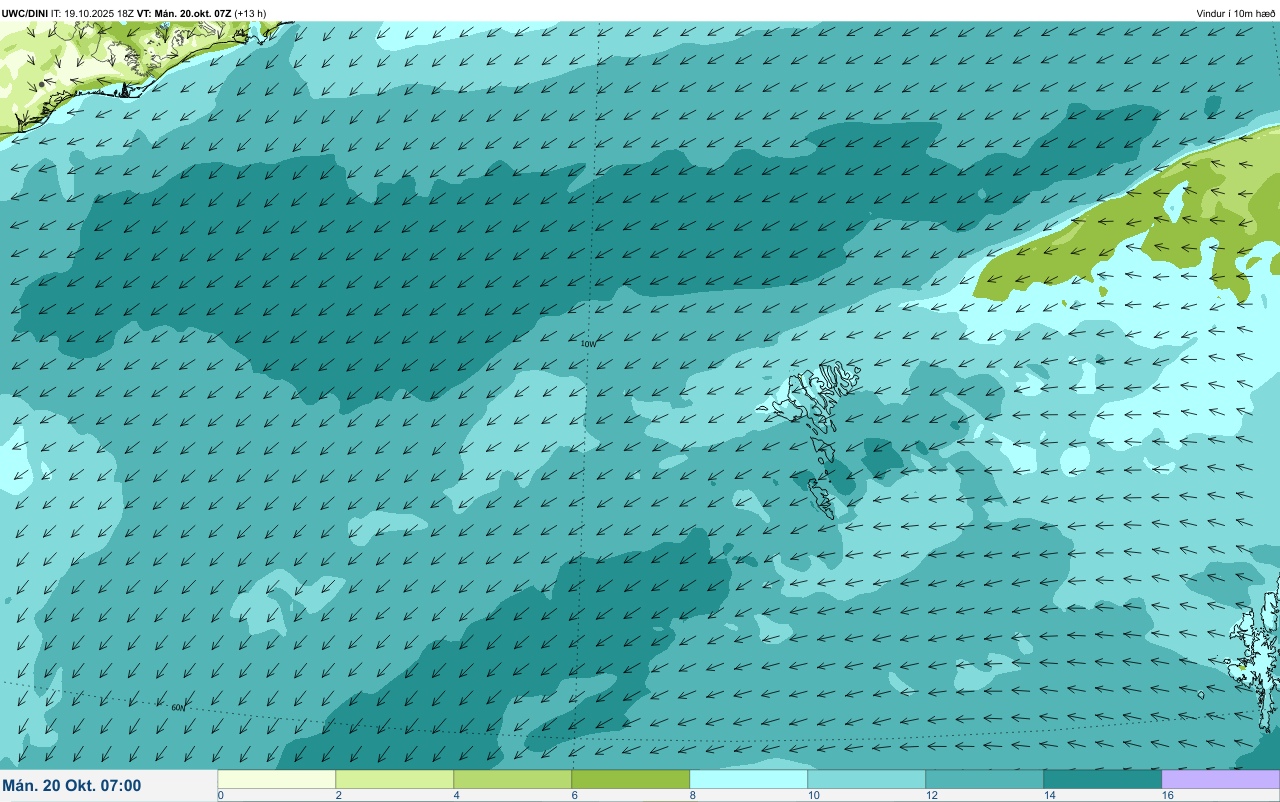This screenshot has width=1280, height=802.
Task: Click the 'Vindur í 10m hæð' title text
Action: coord(1236,13)
